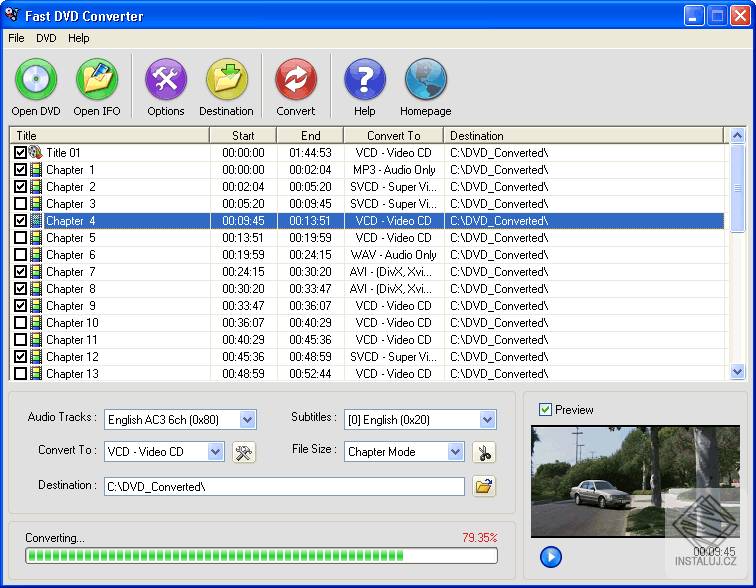Click the filmstrip icon of Chapter 4
Screen dimensions: 756x588
point(36,221)
